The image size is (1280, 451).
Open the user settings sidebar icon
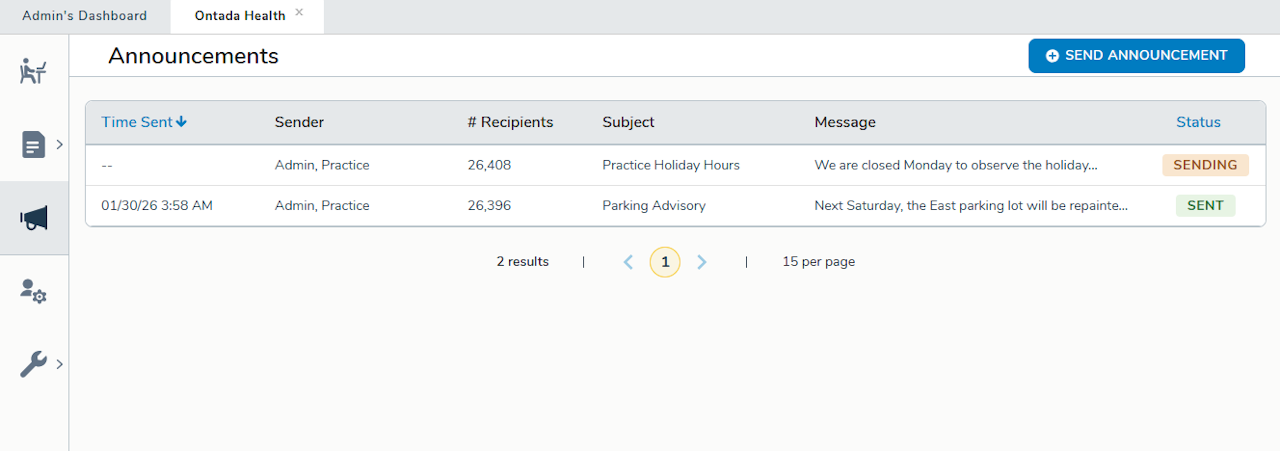coord(33,291)
